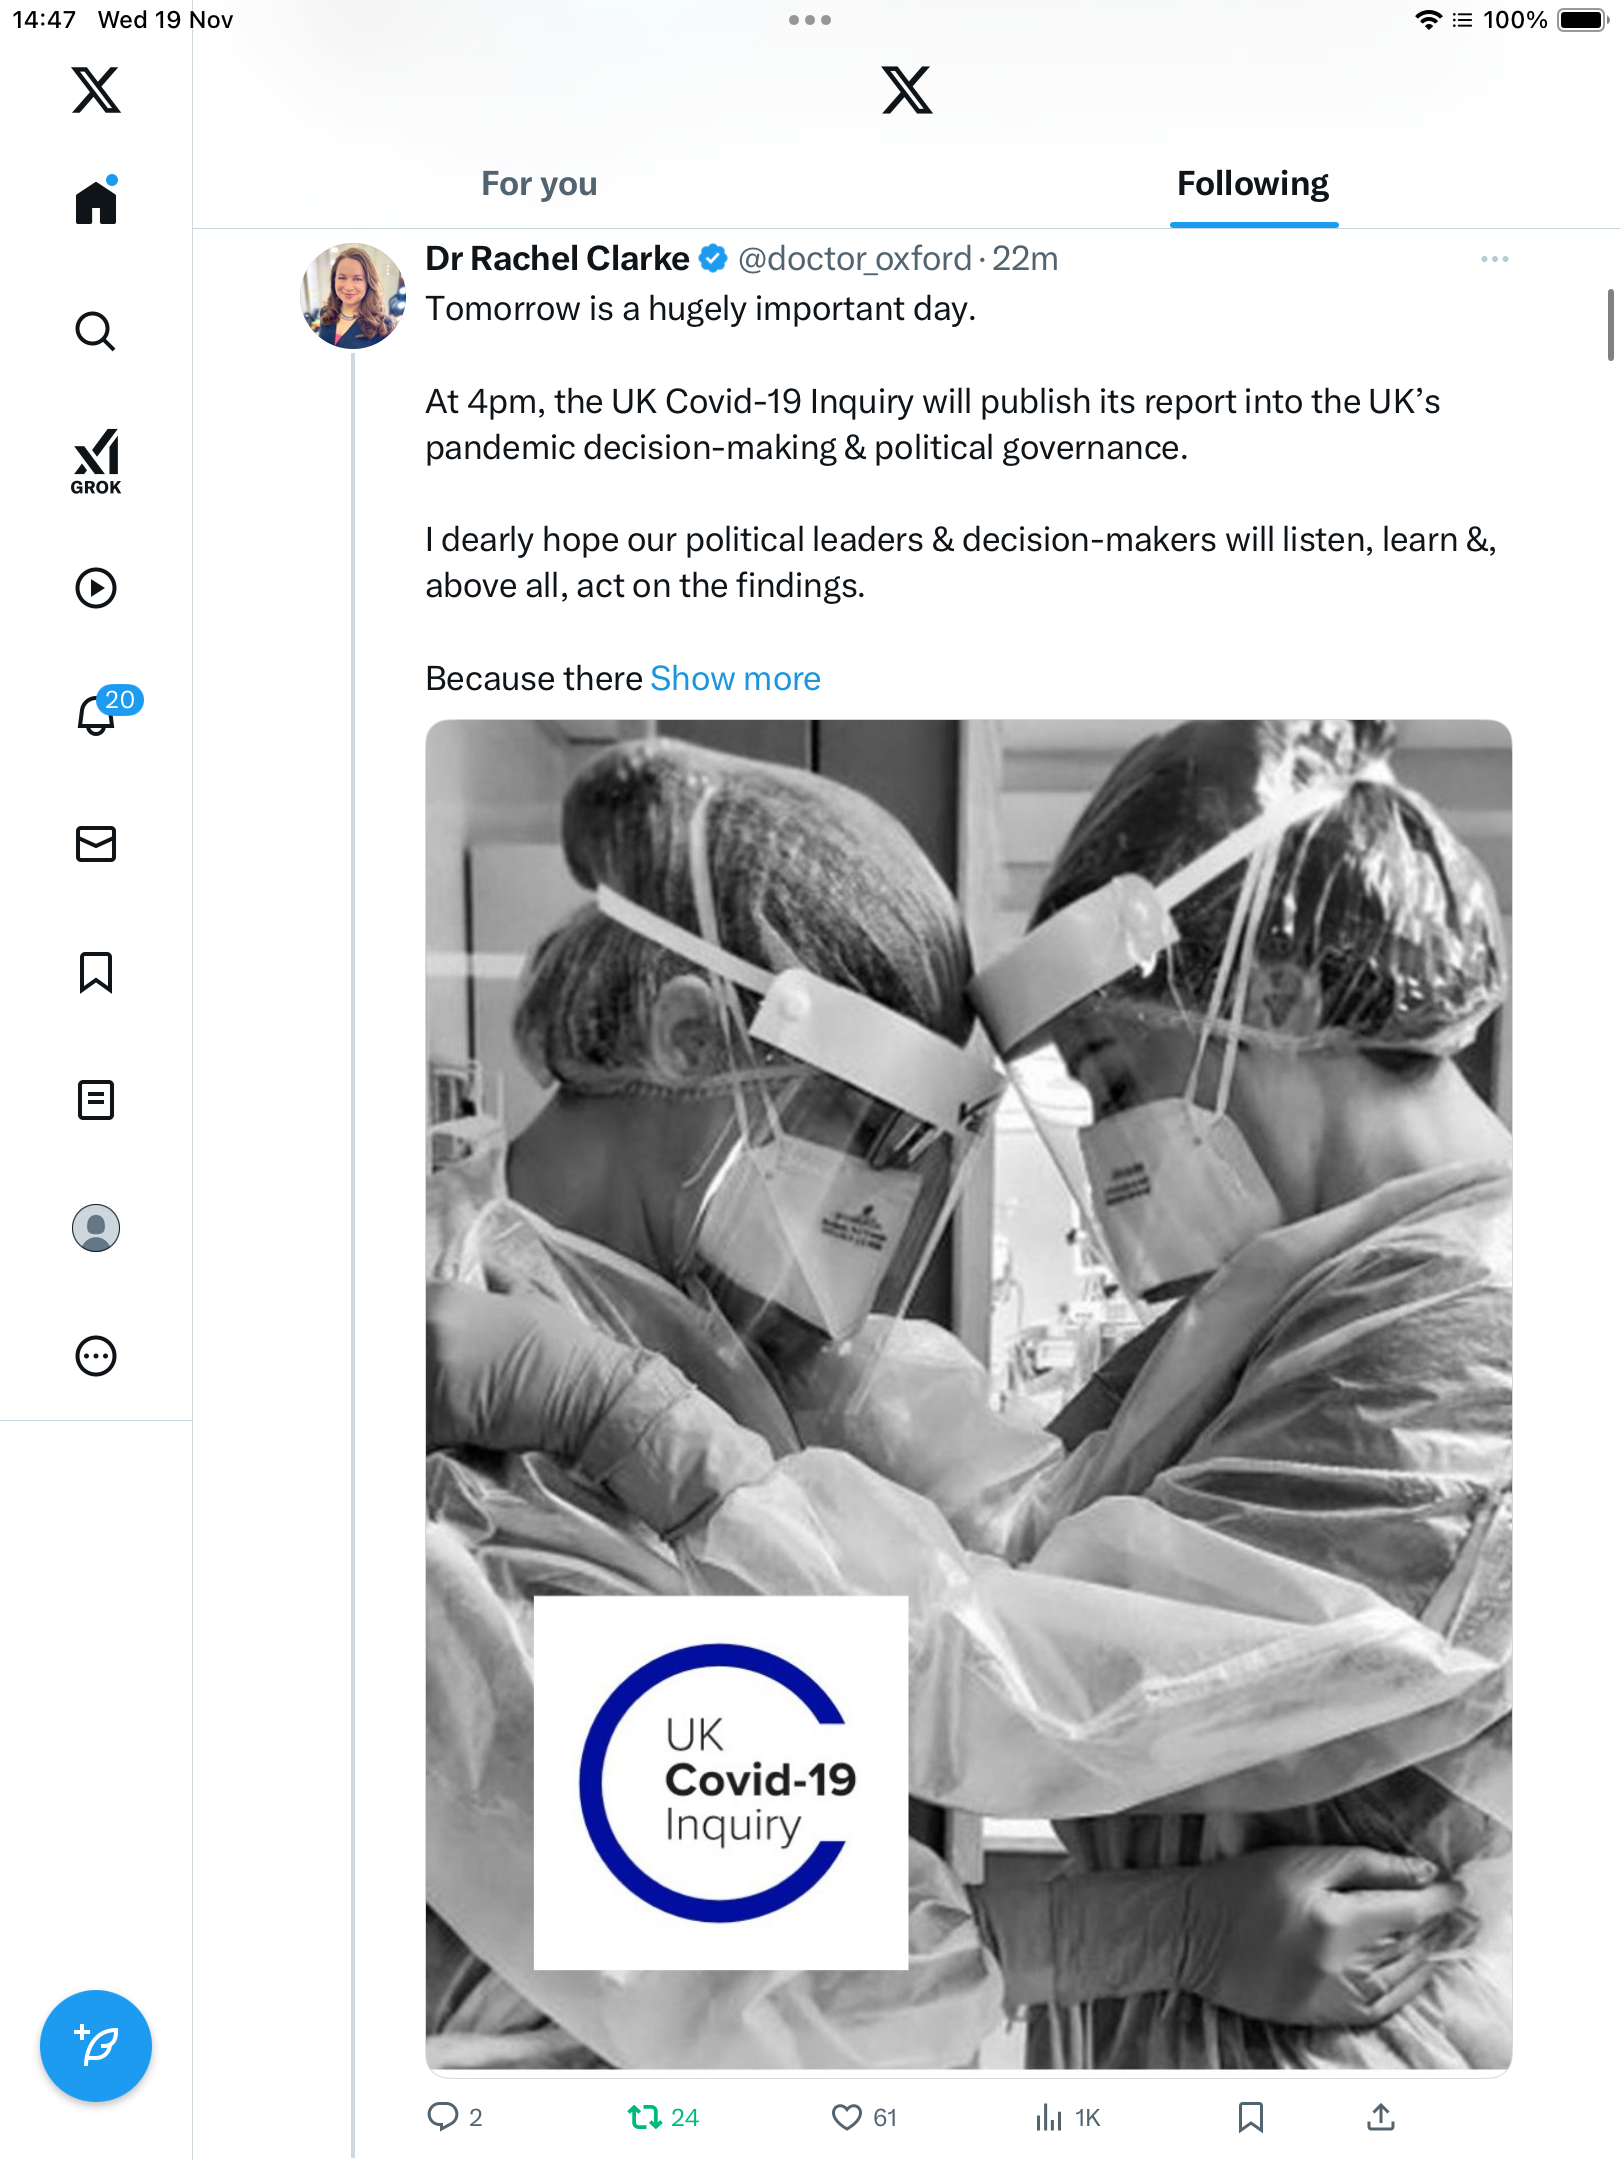Open the Search icon in sidebar

pos(96,331)
